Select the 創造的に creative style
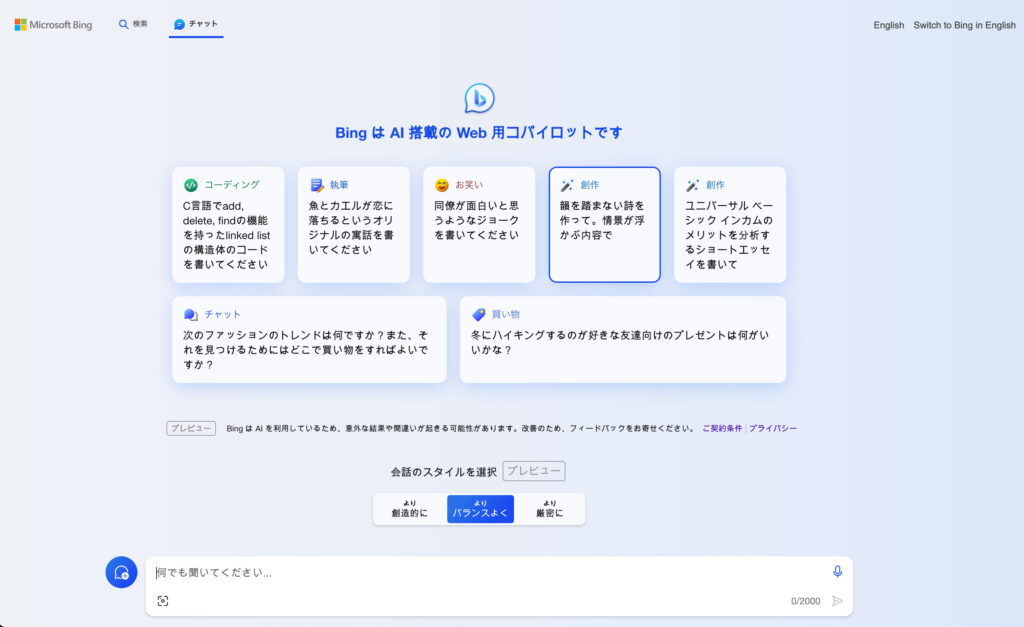The image size is (1024, 627). [409, 509]
